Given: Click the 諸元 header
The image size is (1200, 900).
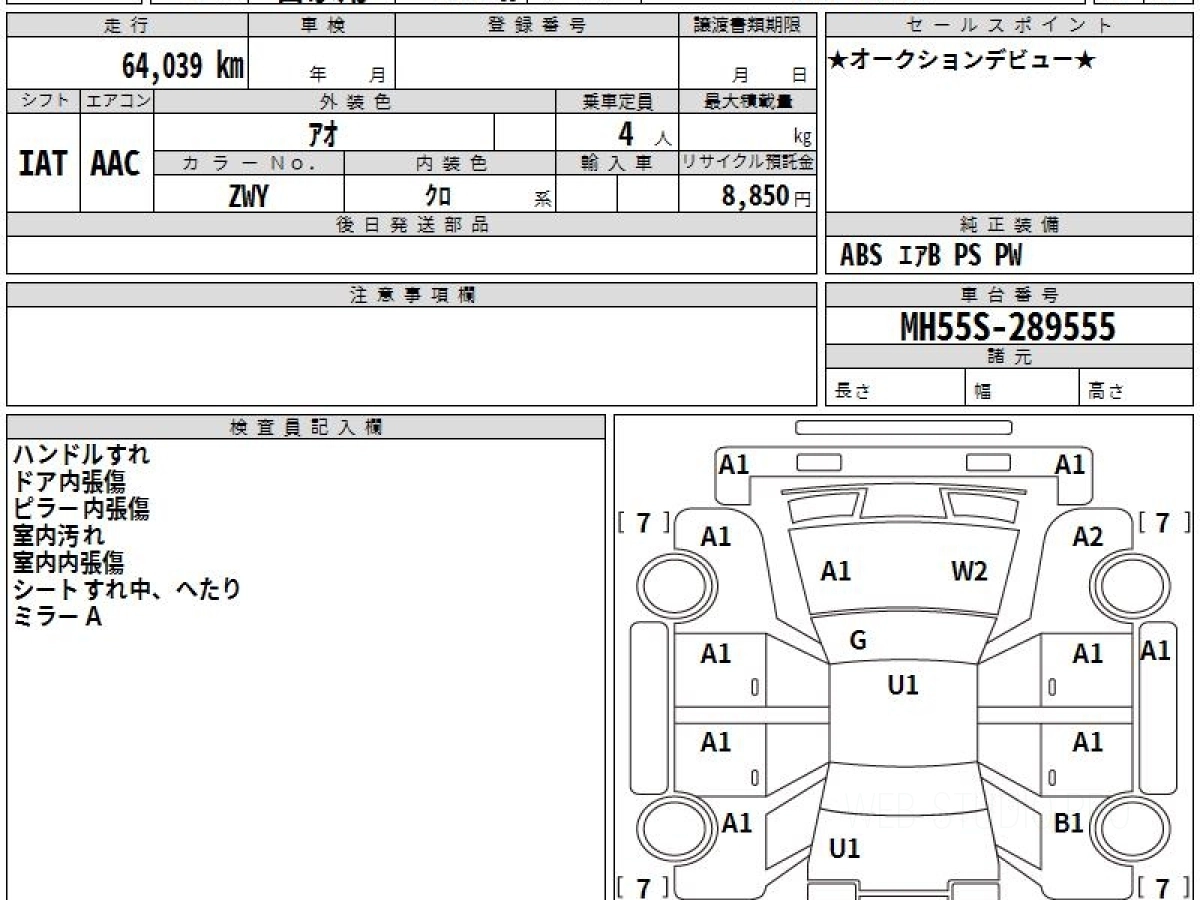Looking at the screenshot, I should point(1009,357).
